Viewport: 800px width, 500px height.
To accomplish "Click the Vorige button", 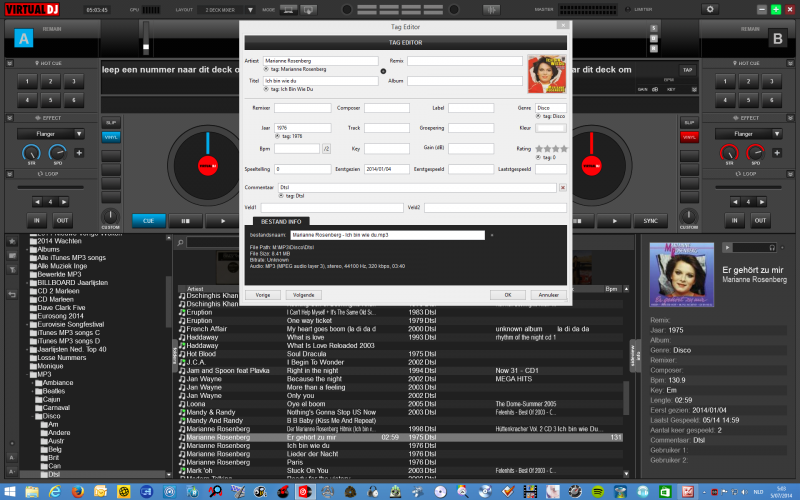I will click(x=263, y=295).
